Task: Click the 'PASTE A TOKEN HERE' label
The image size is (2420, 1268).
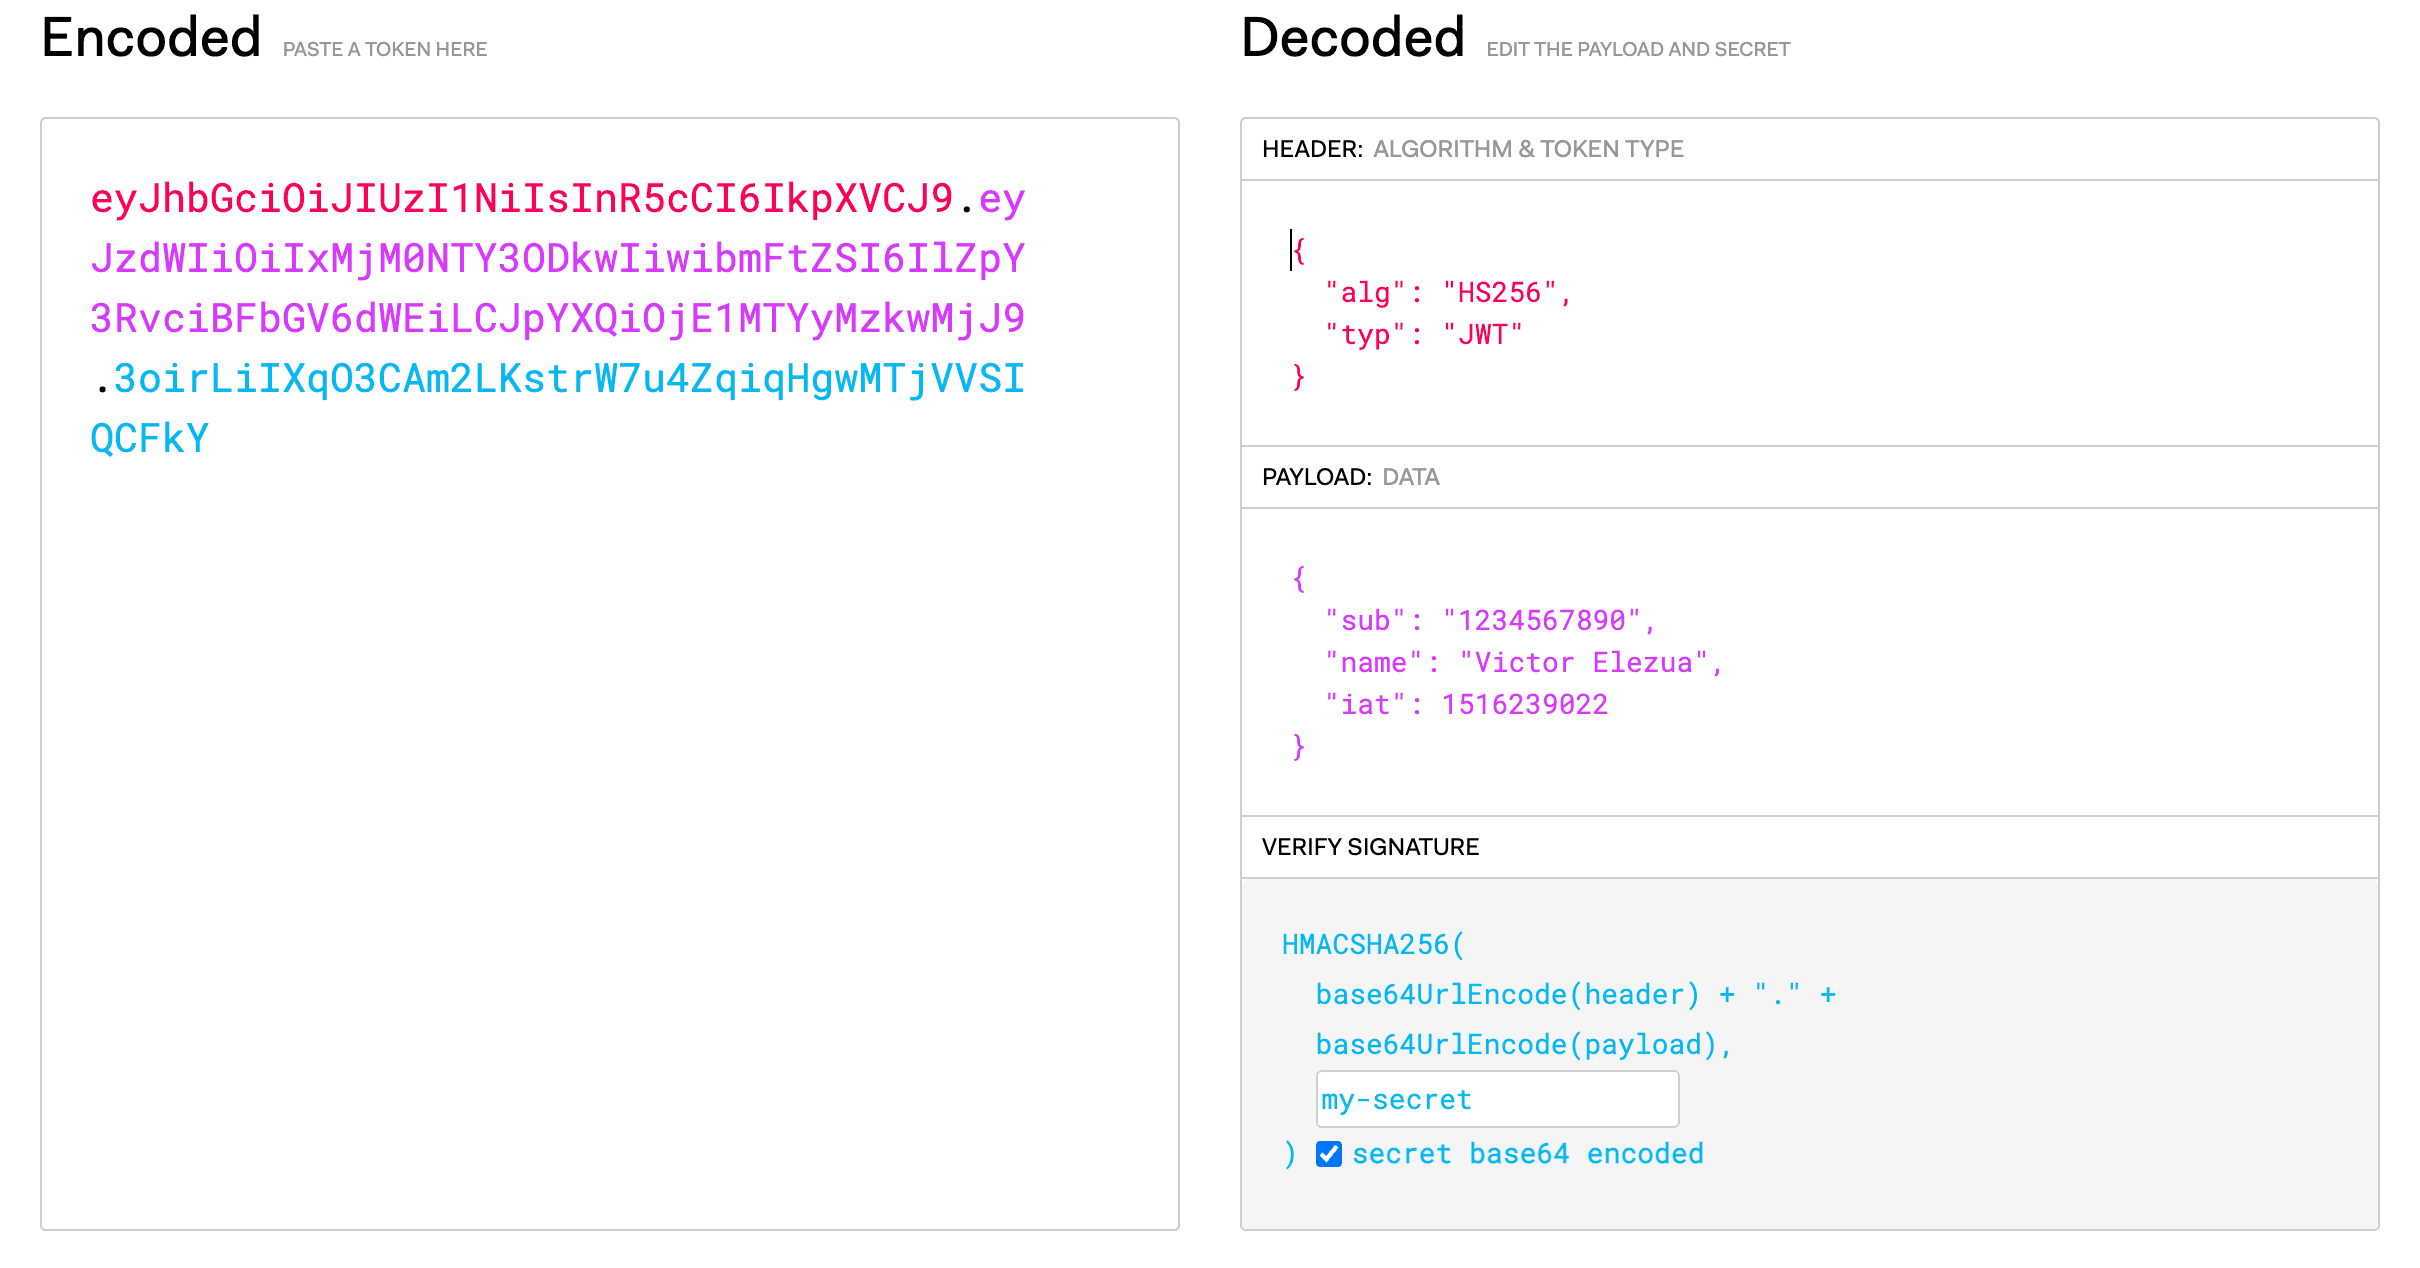Action: tap(385, 48)
